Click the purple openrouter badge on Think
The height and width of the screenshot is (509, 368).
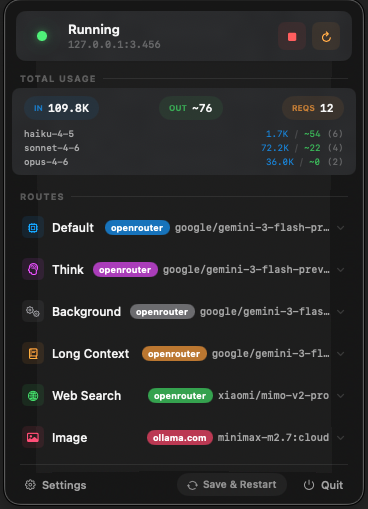(125, 270)
